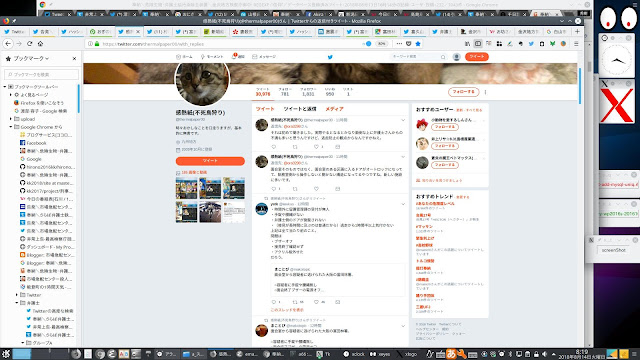Screen dimensions: 640x360
Task: Open the Google bookmark
Action: [31, 159]
